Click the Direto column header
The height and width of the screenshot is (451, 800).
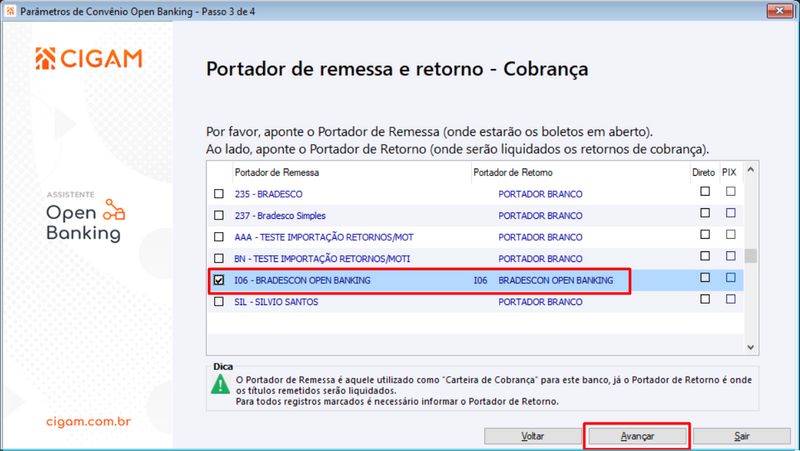(x=704, y=172)
